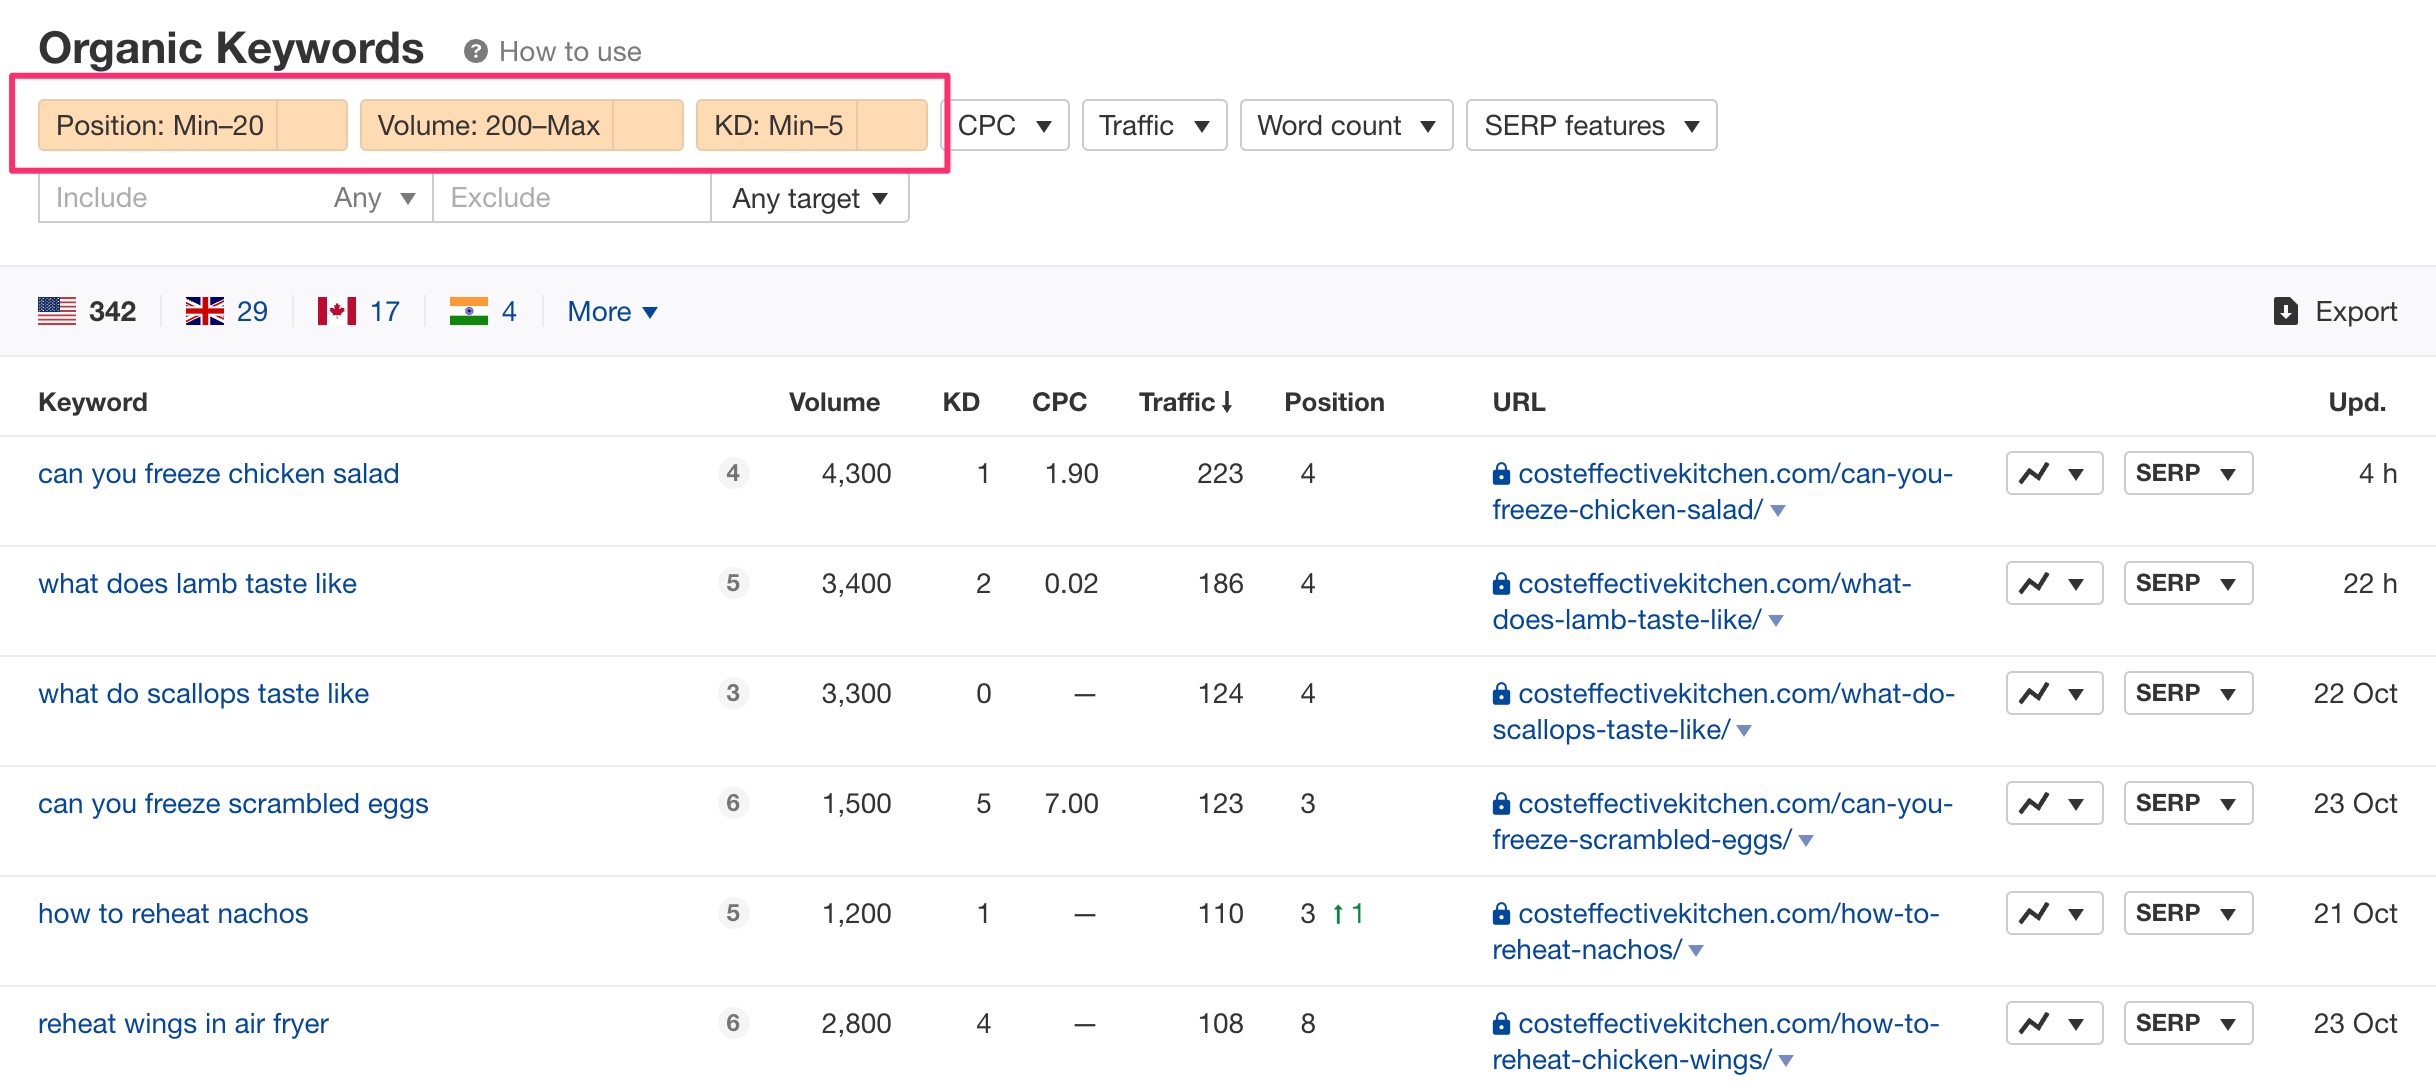Open keyword 'what do scallops taste like'
The height and width of the screenshot is (1092, 2436).
[203, 693]
